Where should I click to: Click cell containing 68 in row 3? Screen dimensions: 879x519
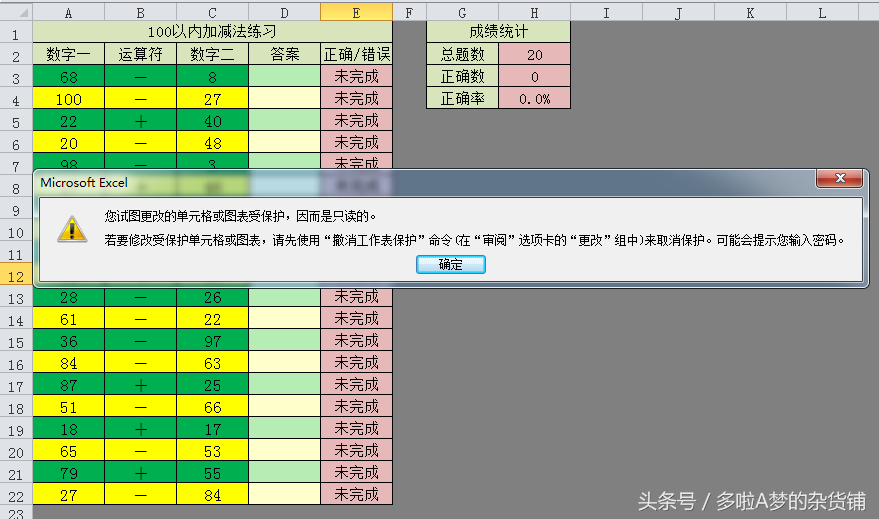click(68, 76)
